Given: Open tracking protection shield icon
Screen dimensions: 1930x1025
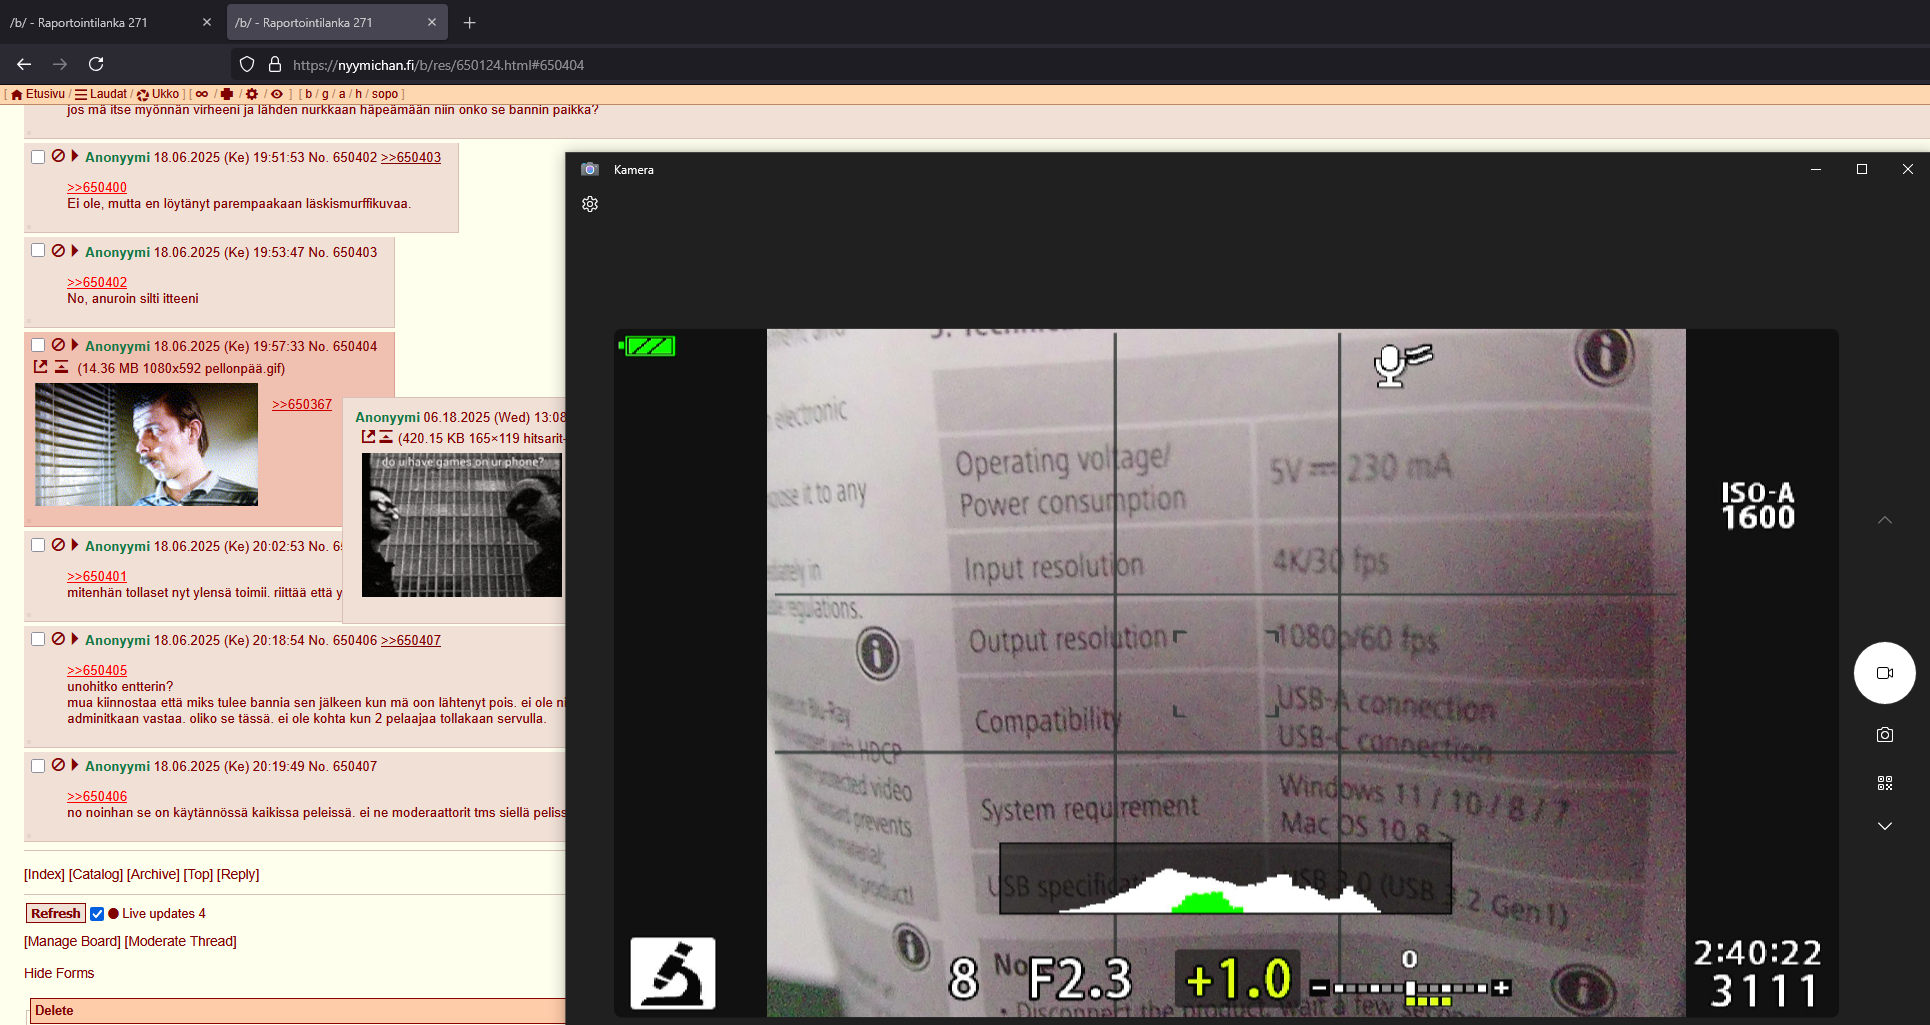Looking at the screenshot, I should coord(247,65).
